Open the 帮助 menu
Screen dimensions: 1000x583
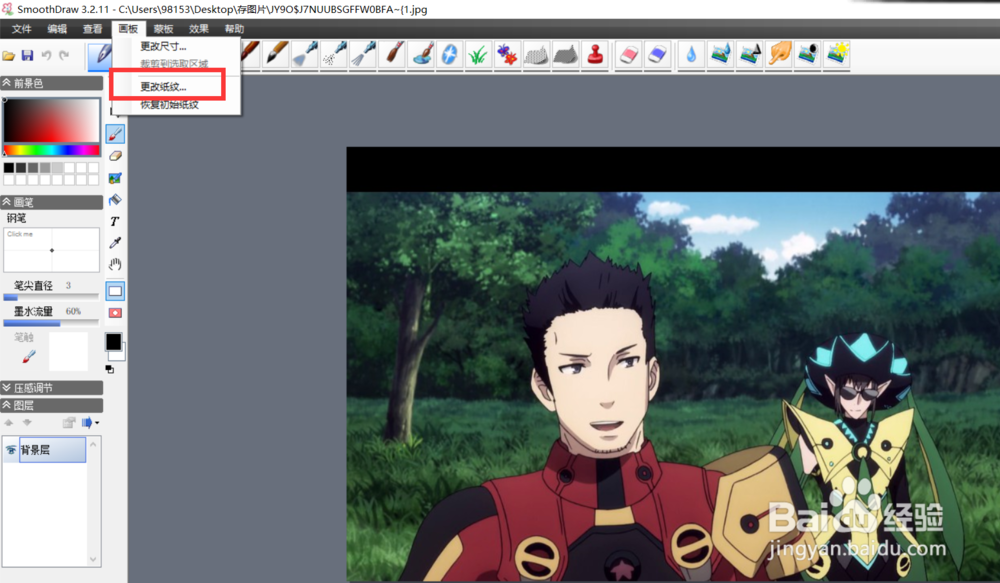tap(234, 29)
